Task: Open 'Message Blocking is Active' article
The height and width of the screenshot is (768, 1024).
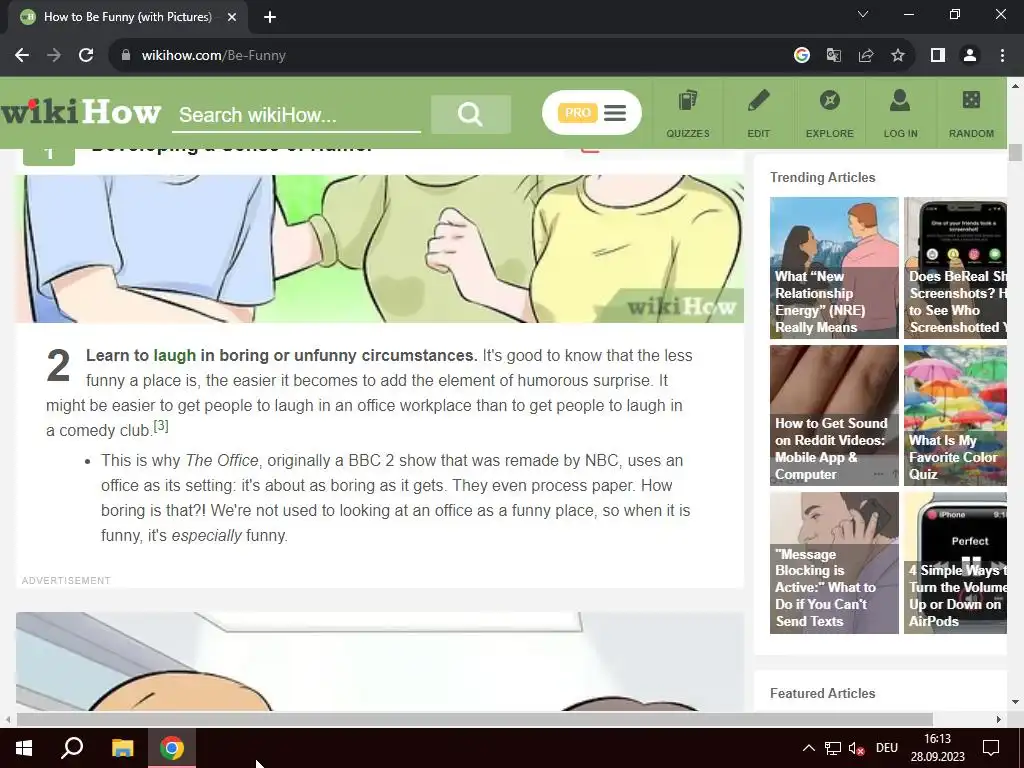Action: click(834, 563)
